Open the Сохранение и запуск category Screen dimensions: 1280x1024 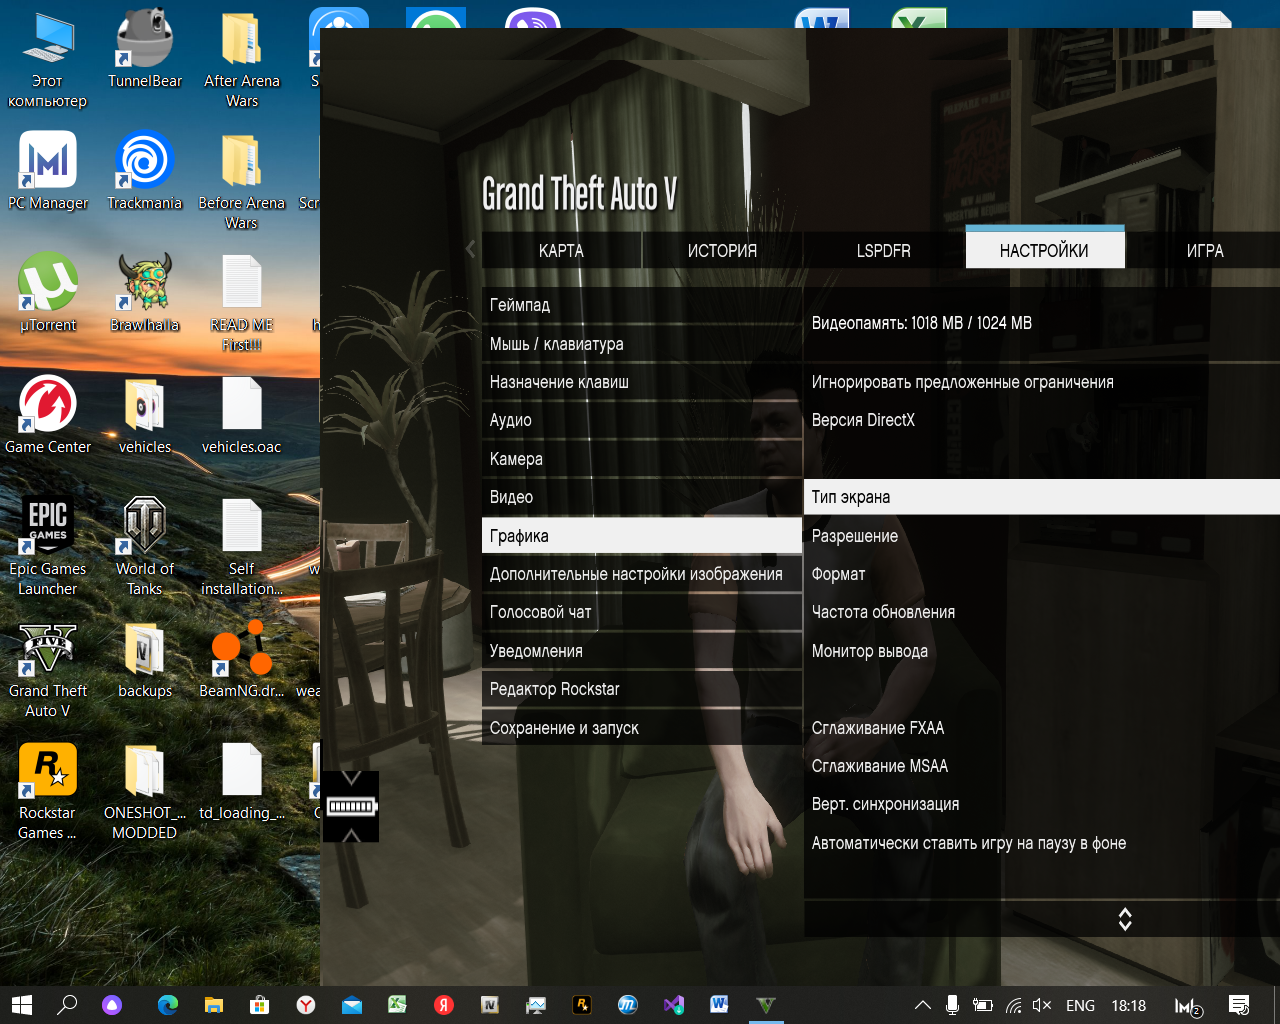click(x=642, y=728)
